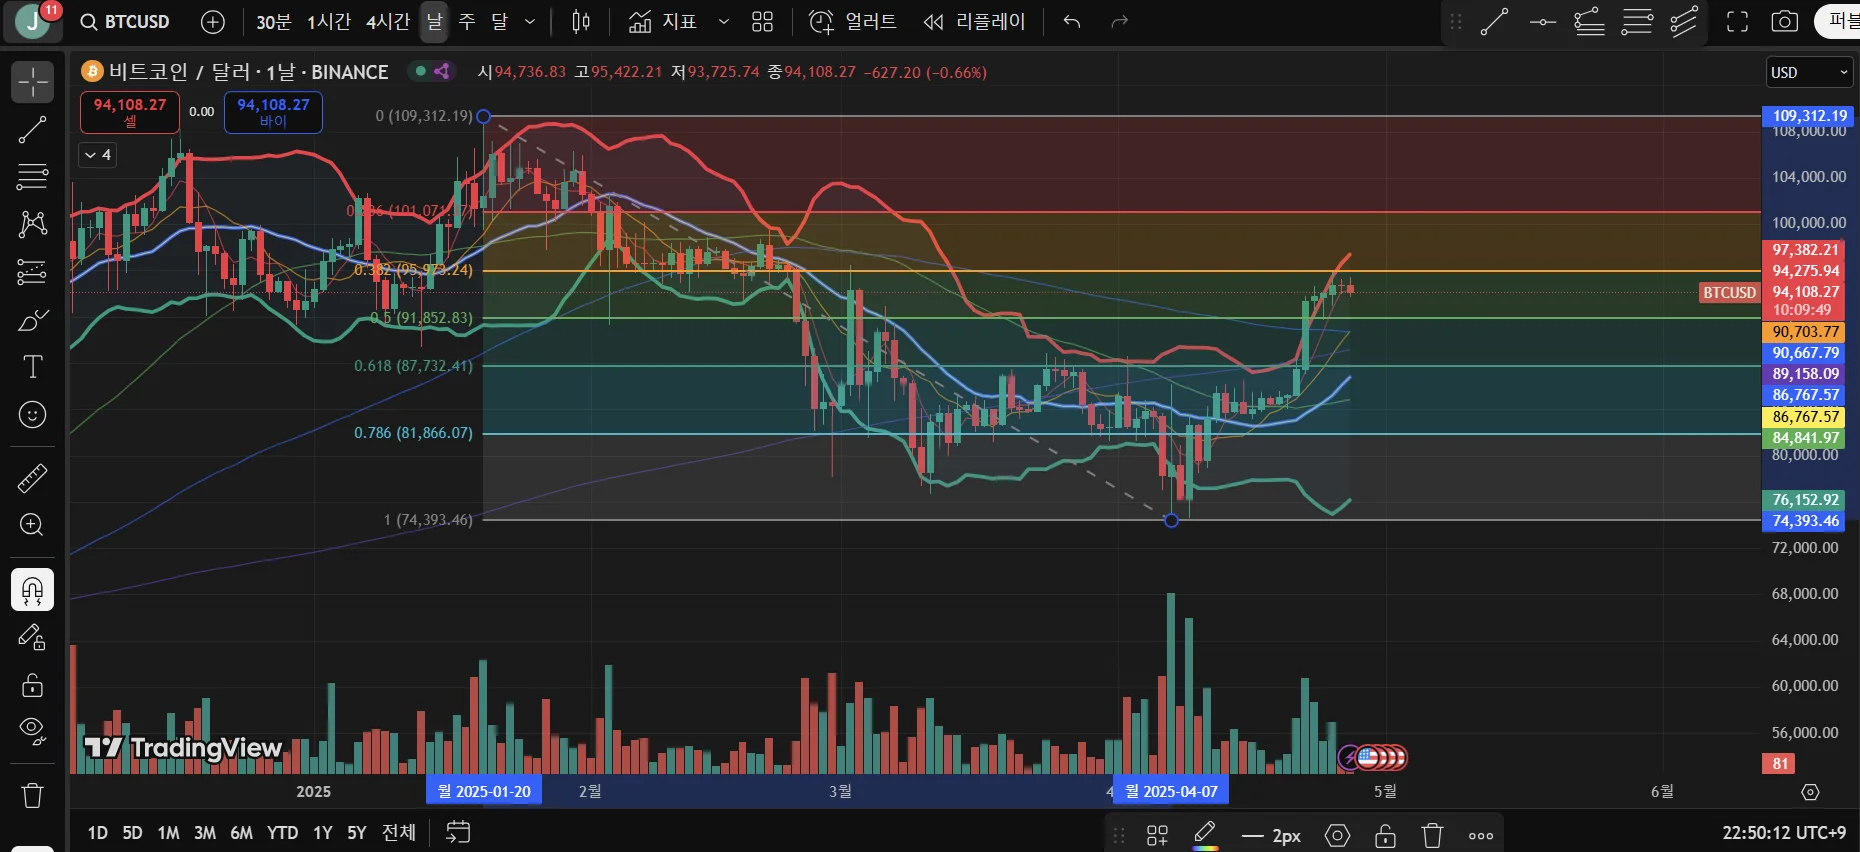Redo the chart action

[1120, 22]
